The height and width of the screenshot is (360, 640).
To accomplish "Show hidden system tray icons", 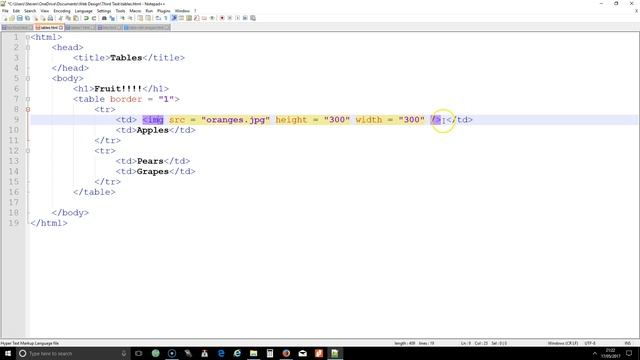I will 595,353.
